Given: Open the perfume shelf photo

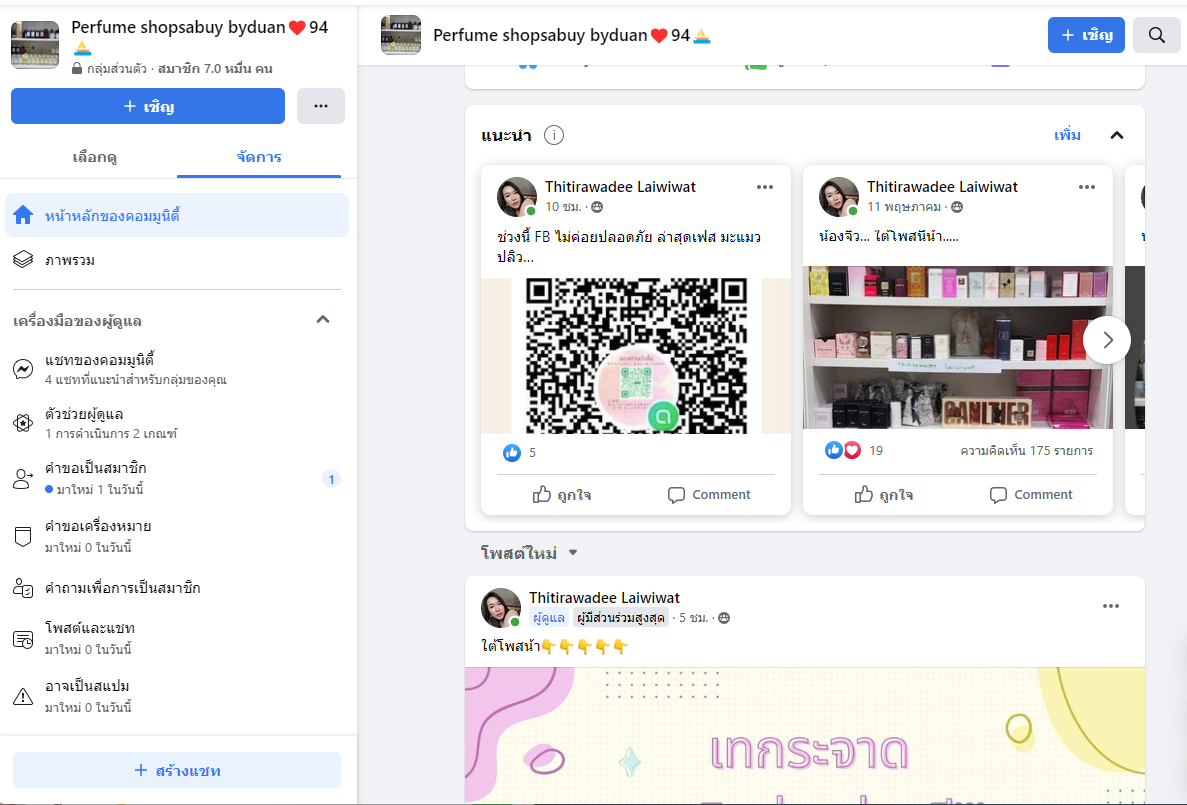Looking at the screenshot, I should [x=958, y=348].
